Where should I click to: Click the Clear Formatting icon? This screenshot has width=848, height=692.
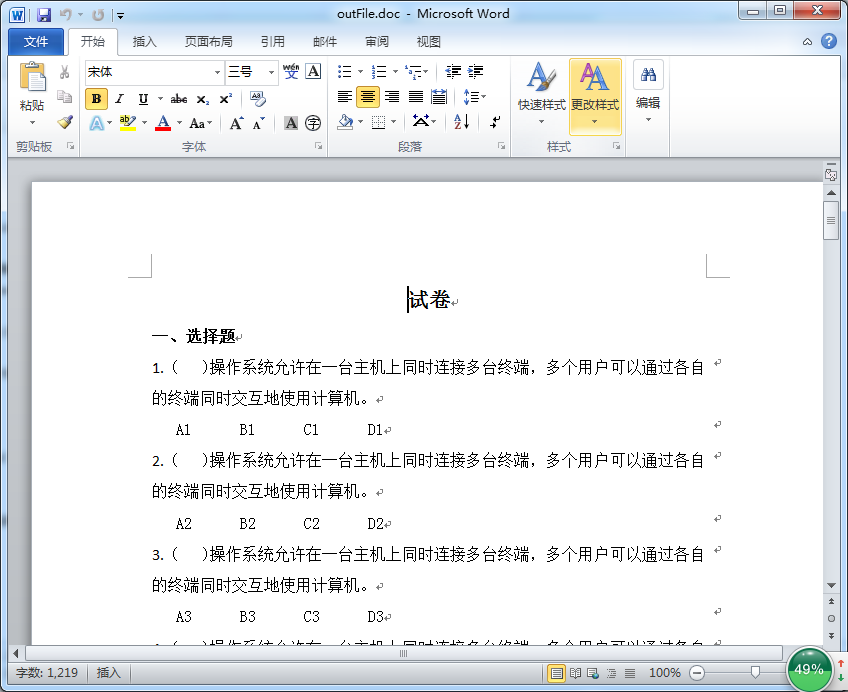pyautogui.click(x=258, y=98)
